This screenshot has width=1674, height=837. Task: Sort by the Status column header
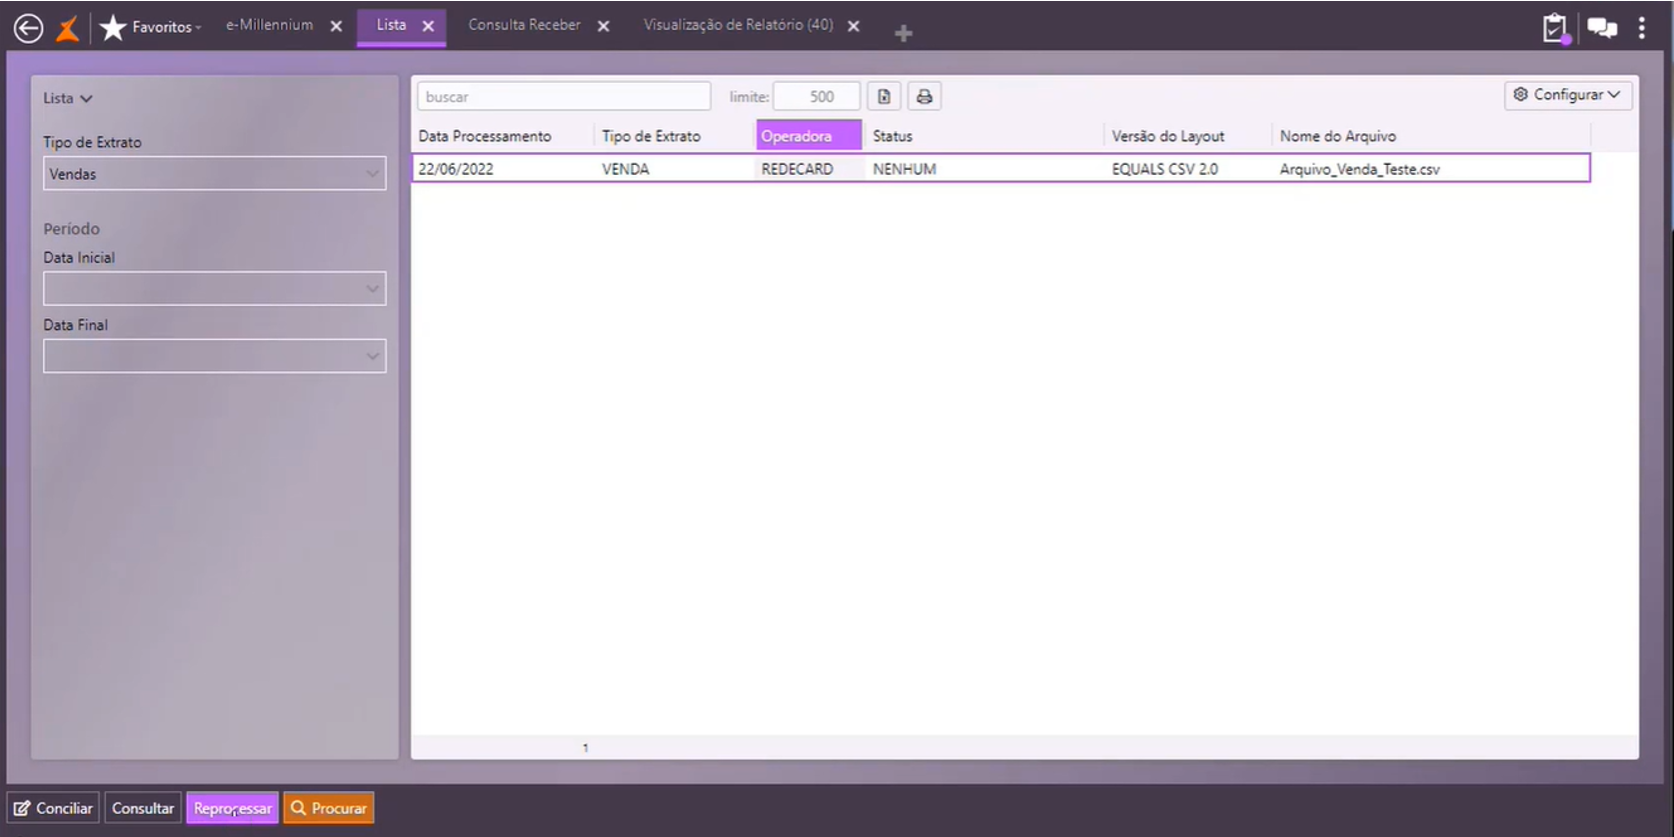click(892, 136)
